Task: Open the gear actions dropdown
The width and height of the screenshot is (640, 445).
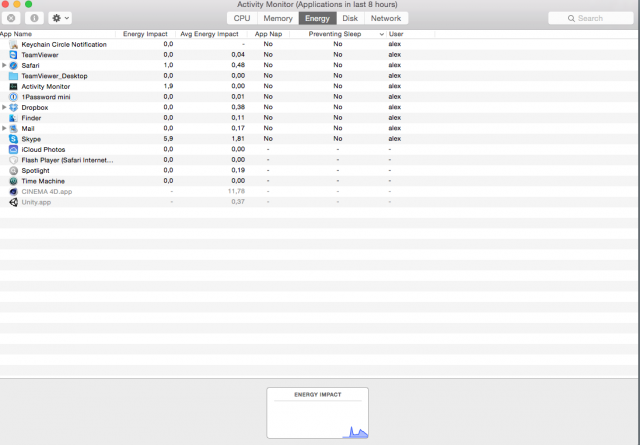Action: click(x=60, y=18)
